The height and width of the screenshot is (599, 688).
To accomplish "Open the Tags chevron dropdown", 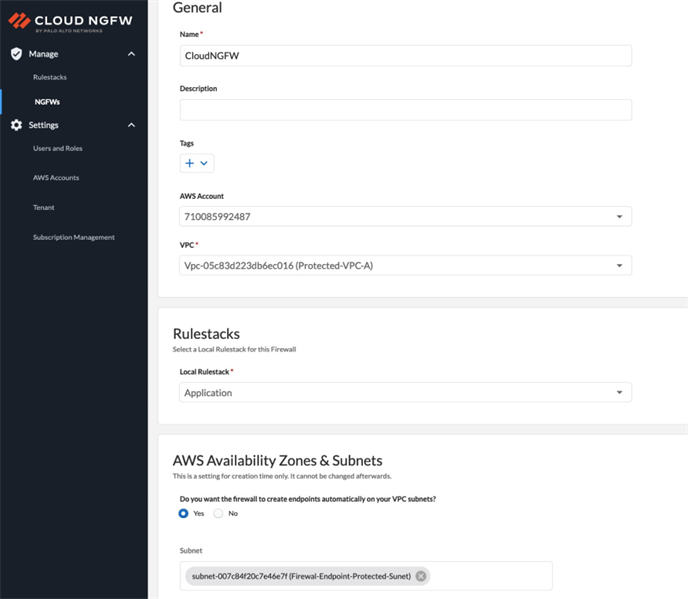I will click(x=205, y=163).
